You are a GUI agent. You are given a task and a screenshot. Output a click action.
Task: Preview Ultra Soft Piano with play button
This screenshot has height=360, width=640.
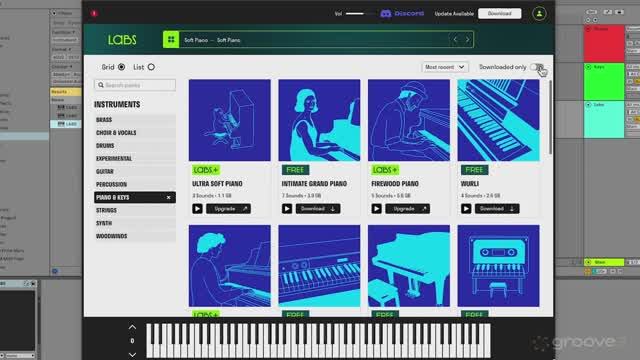tap(197, 209)
